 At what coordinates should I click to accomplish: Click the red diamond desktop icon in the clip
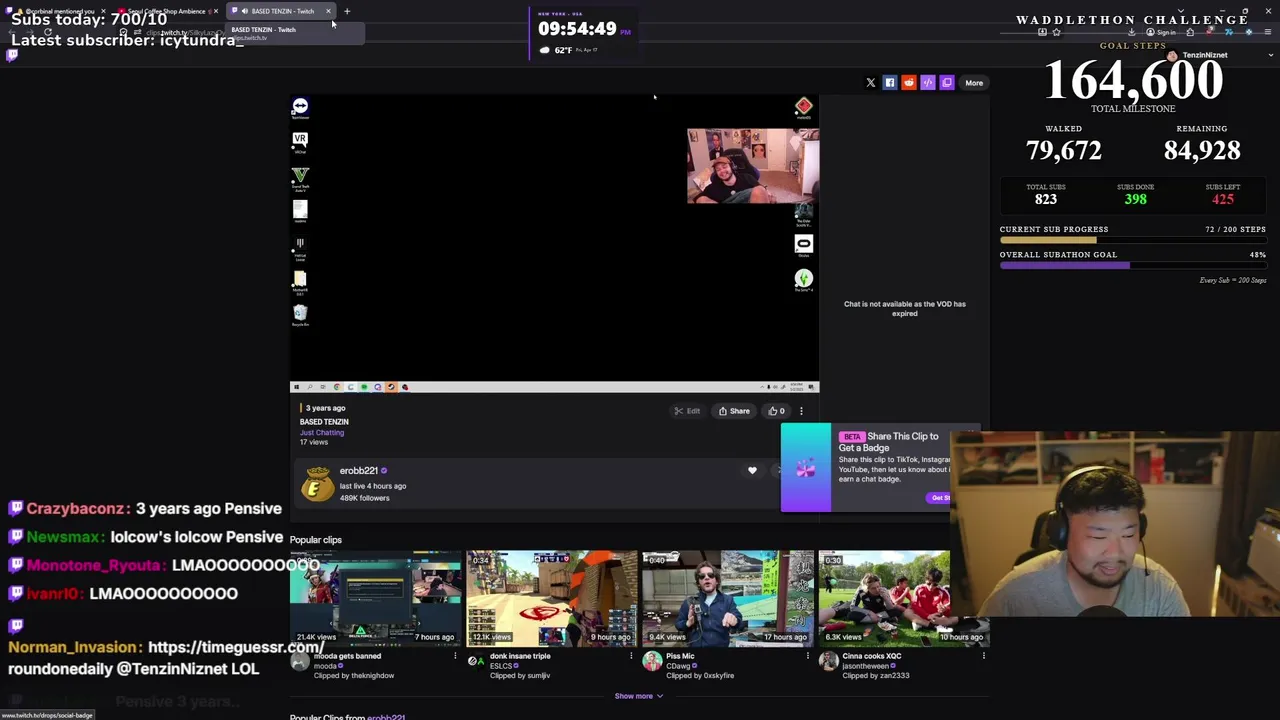pyautogui.click(x=803, y=108)
